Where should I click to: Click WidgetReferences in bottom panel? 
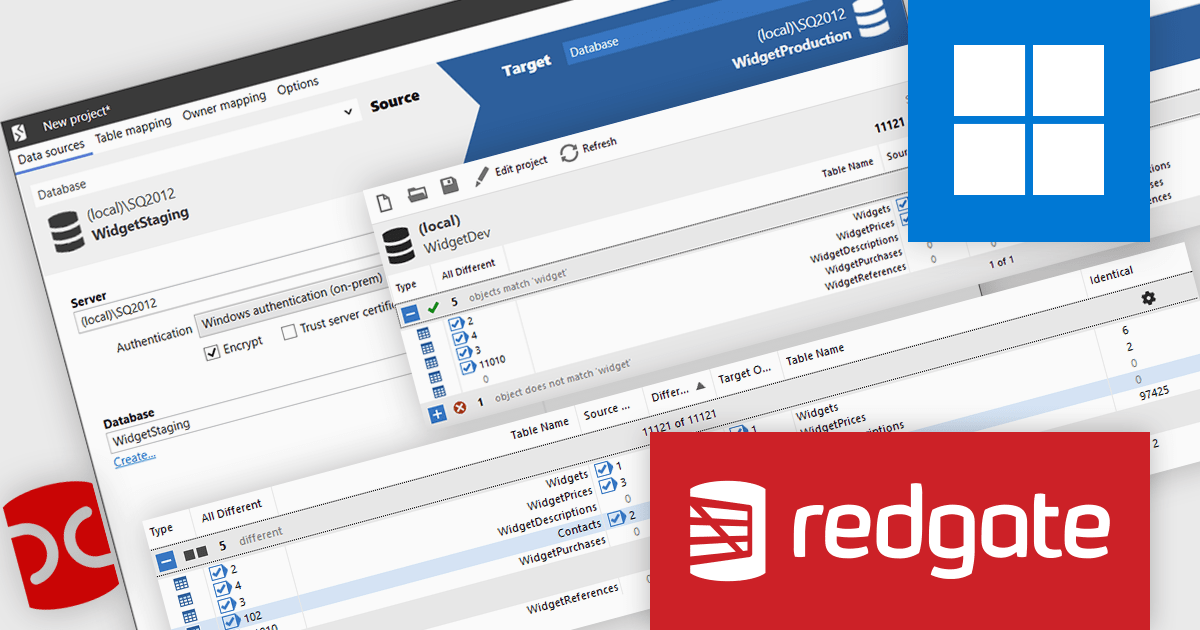click(573, 598)
